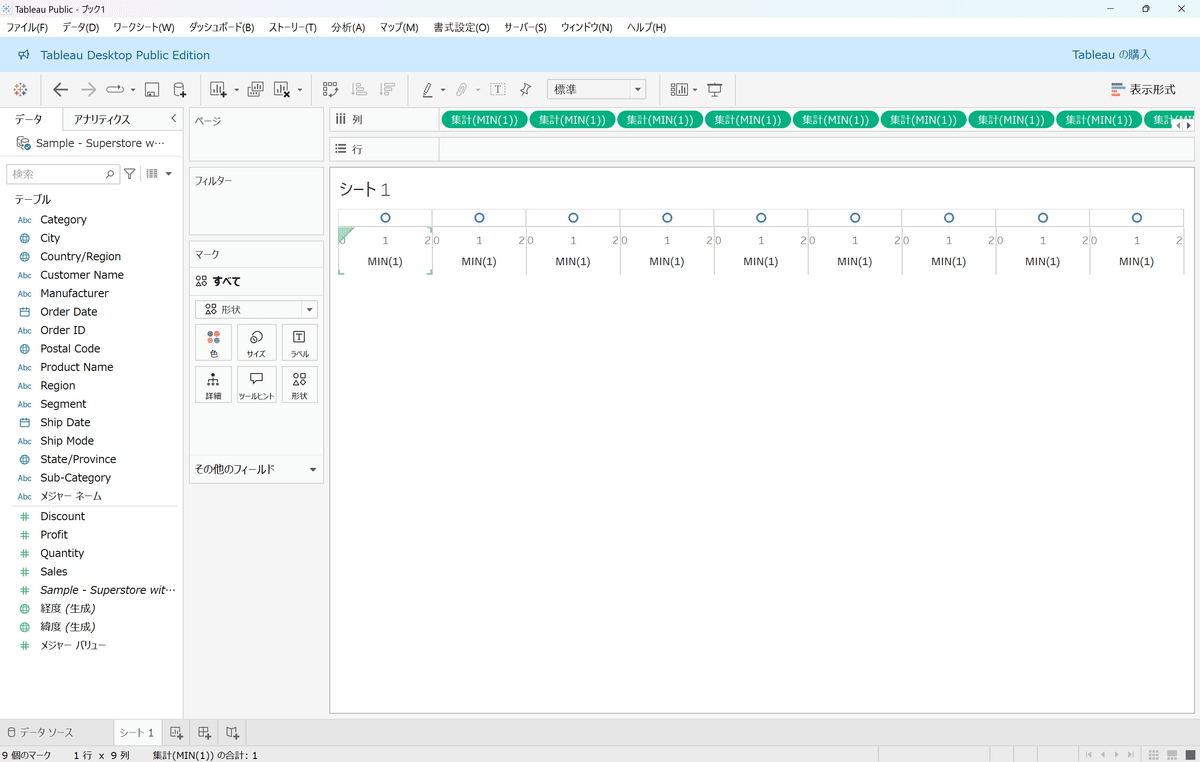
Task: Open the ファイル(F) menu
Action: (x=28, y=27)
